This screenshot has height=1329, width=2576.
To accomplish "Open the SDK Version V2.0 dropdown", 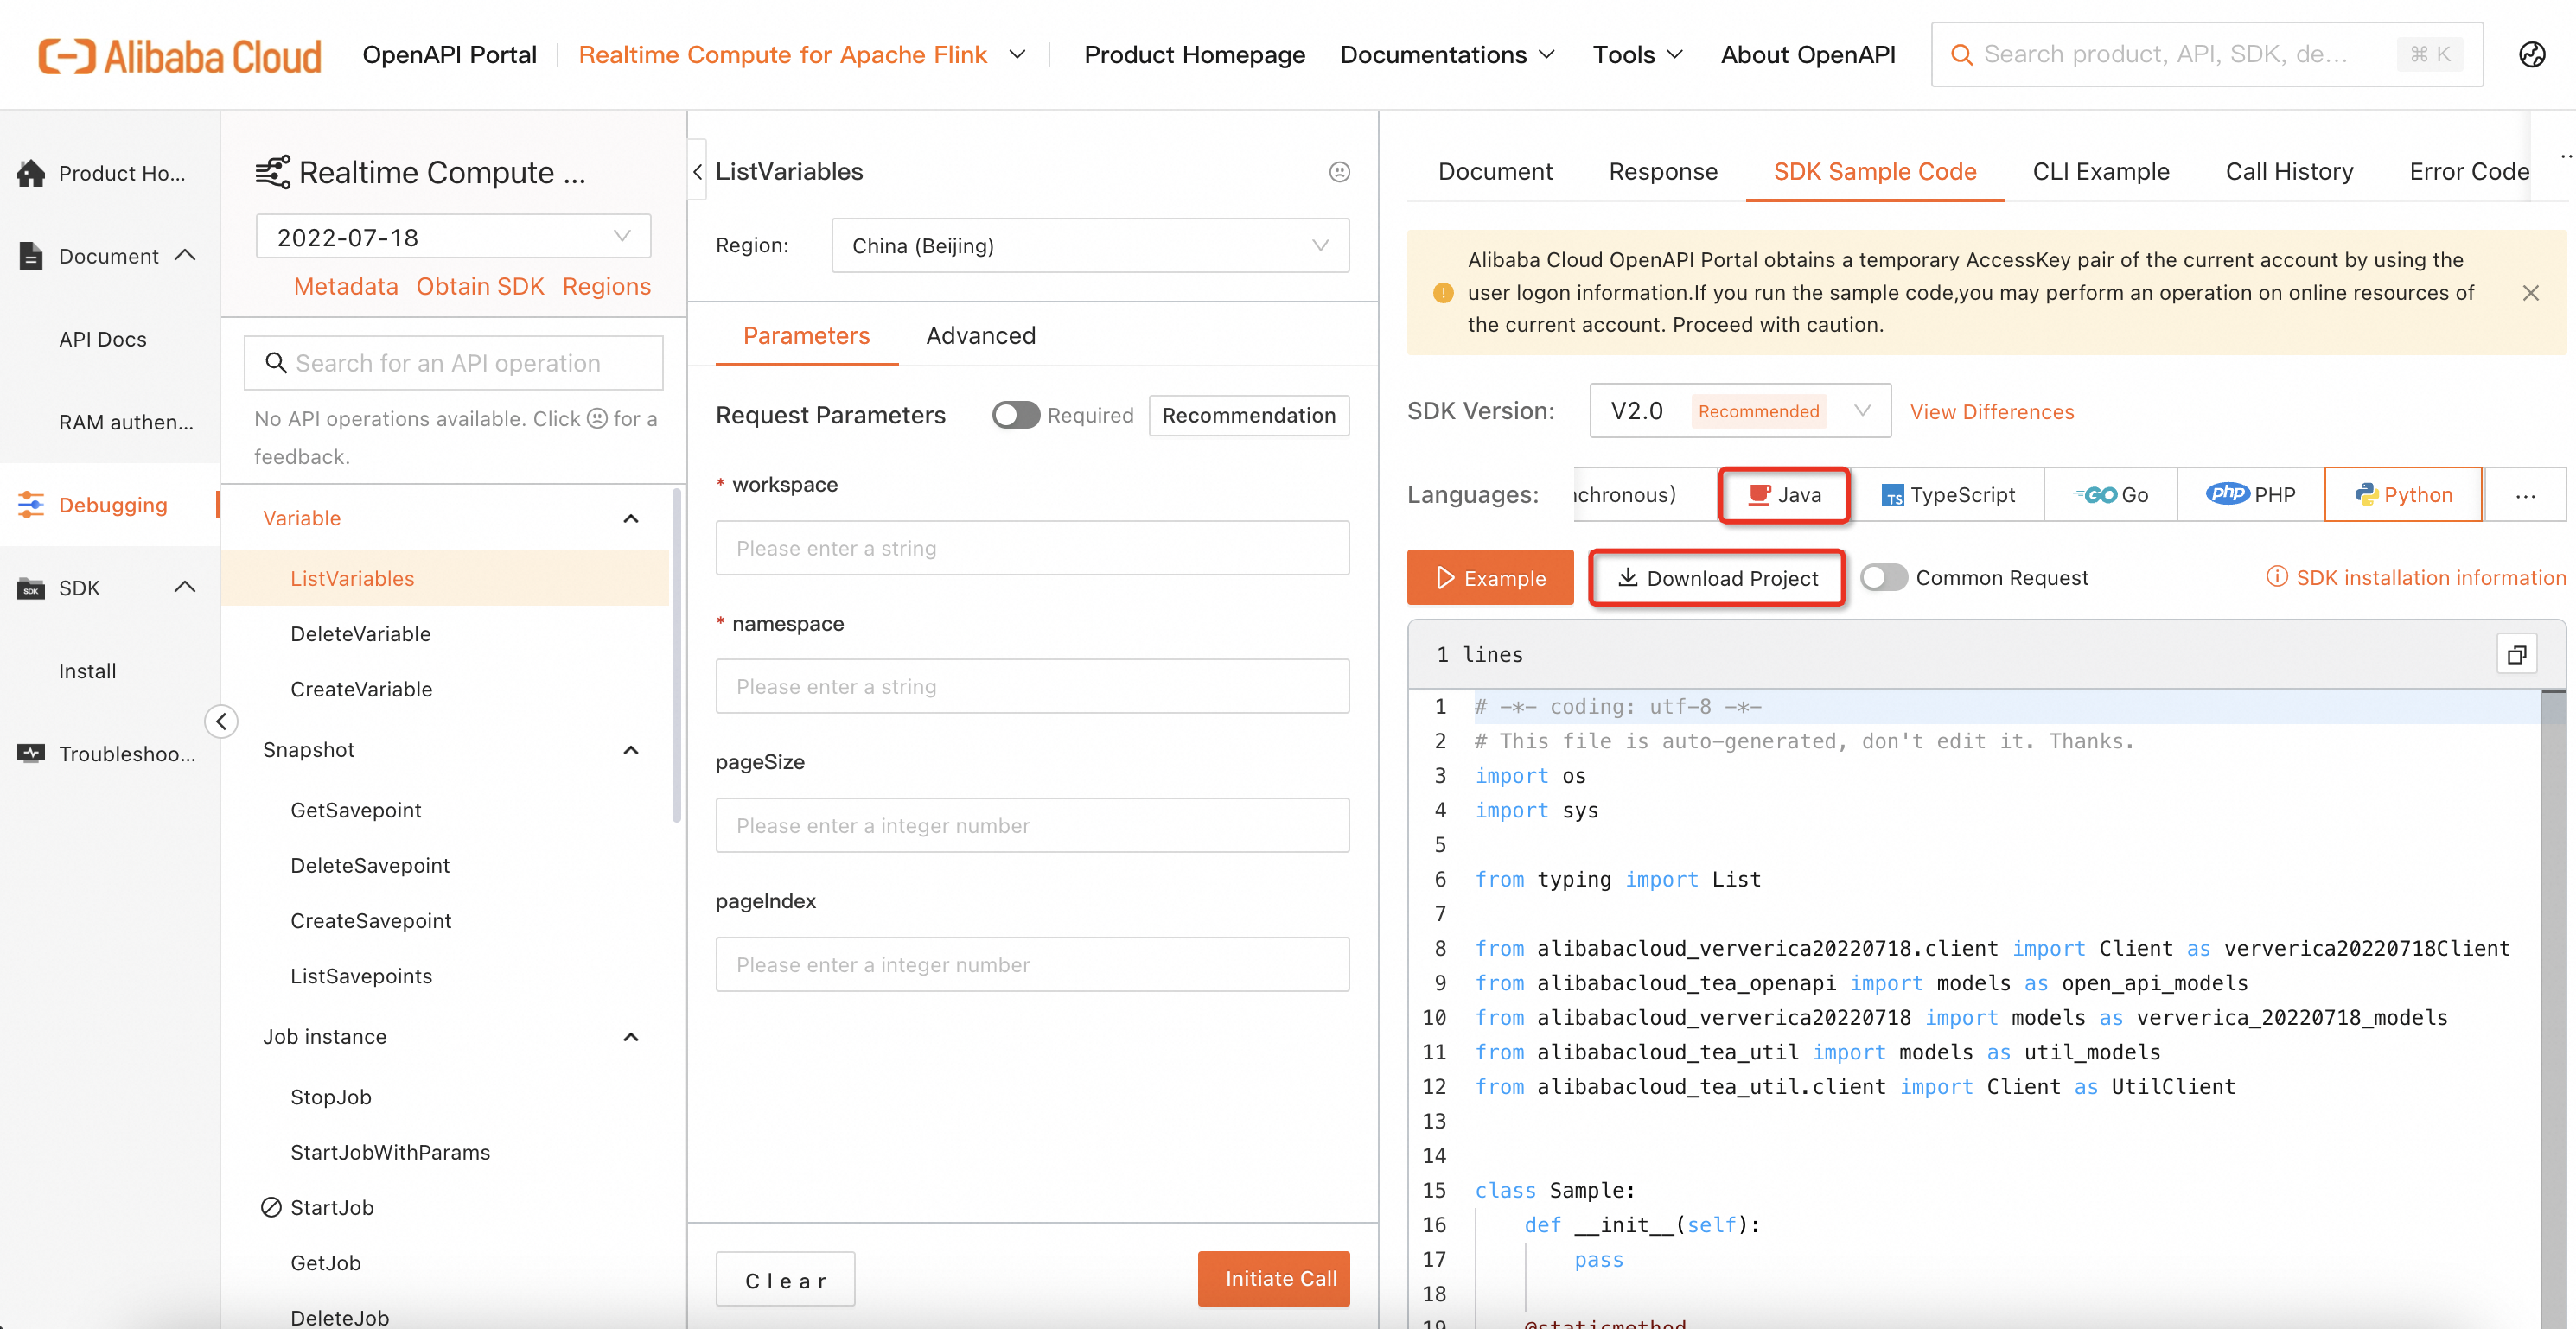I will (1739, 411).
